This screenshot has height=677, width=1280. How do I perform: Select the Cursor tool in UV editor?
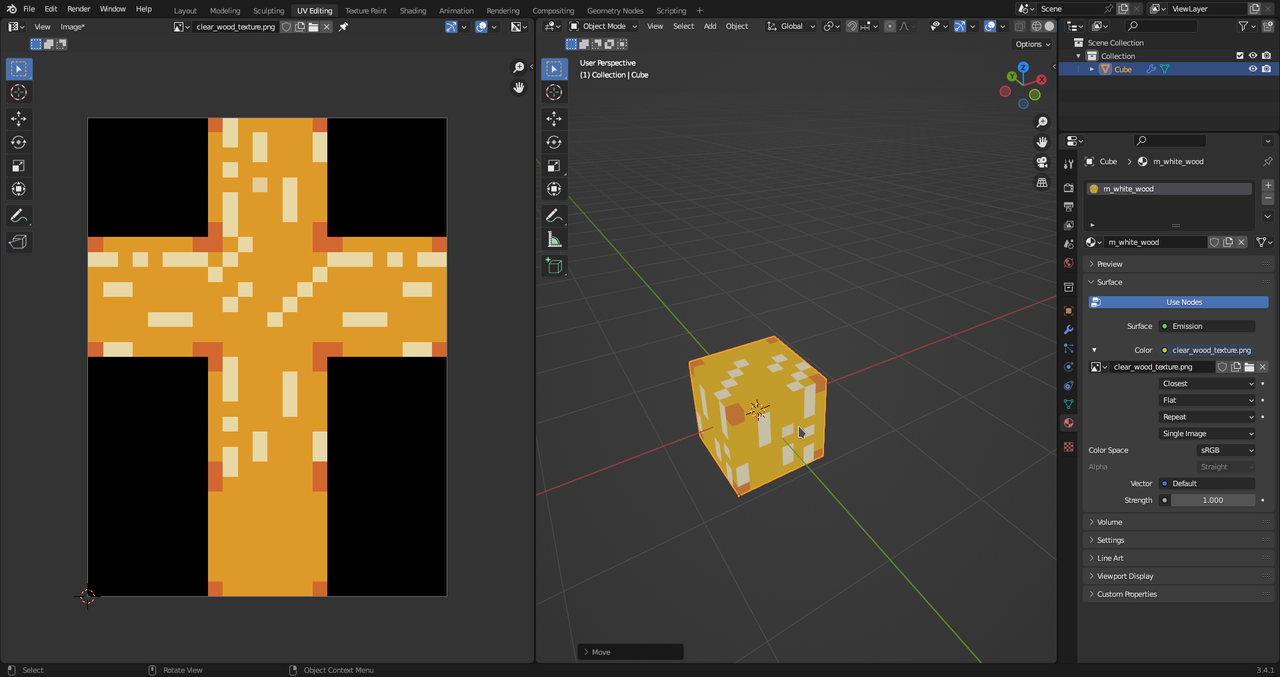19,92
